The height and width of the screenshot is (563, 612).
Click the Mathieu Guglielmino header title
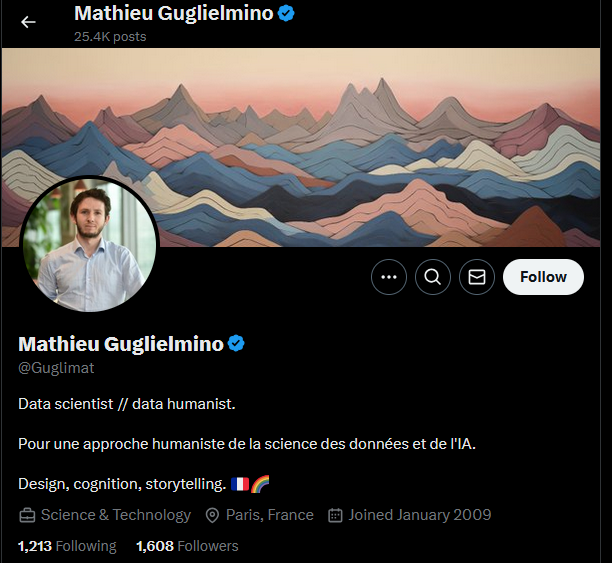(172, 14)
